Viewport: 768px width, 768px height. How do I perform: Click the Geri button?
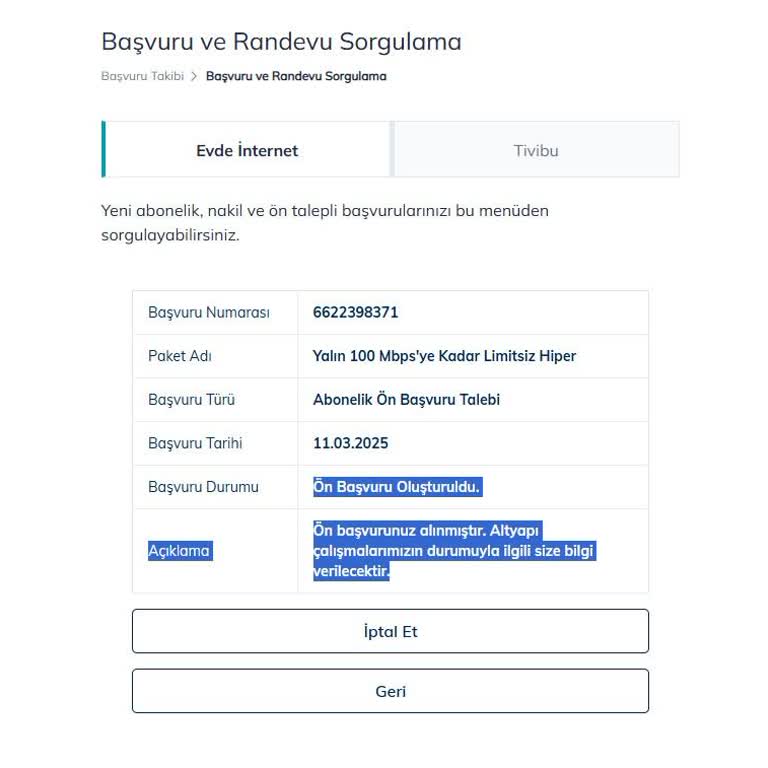point(390,691)
